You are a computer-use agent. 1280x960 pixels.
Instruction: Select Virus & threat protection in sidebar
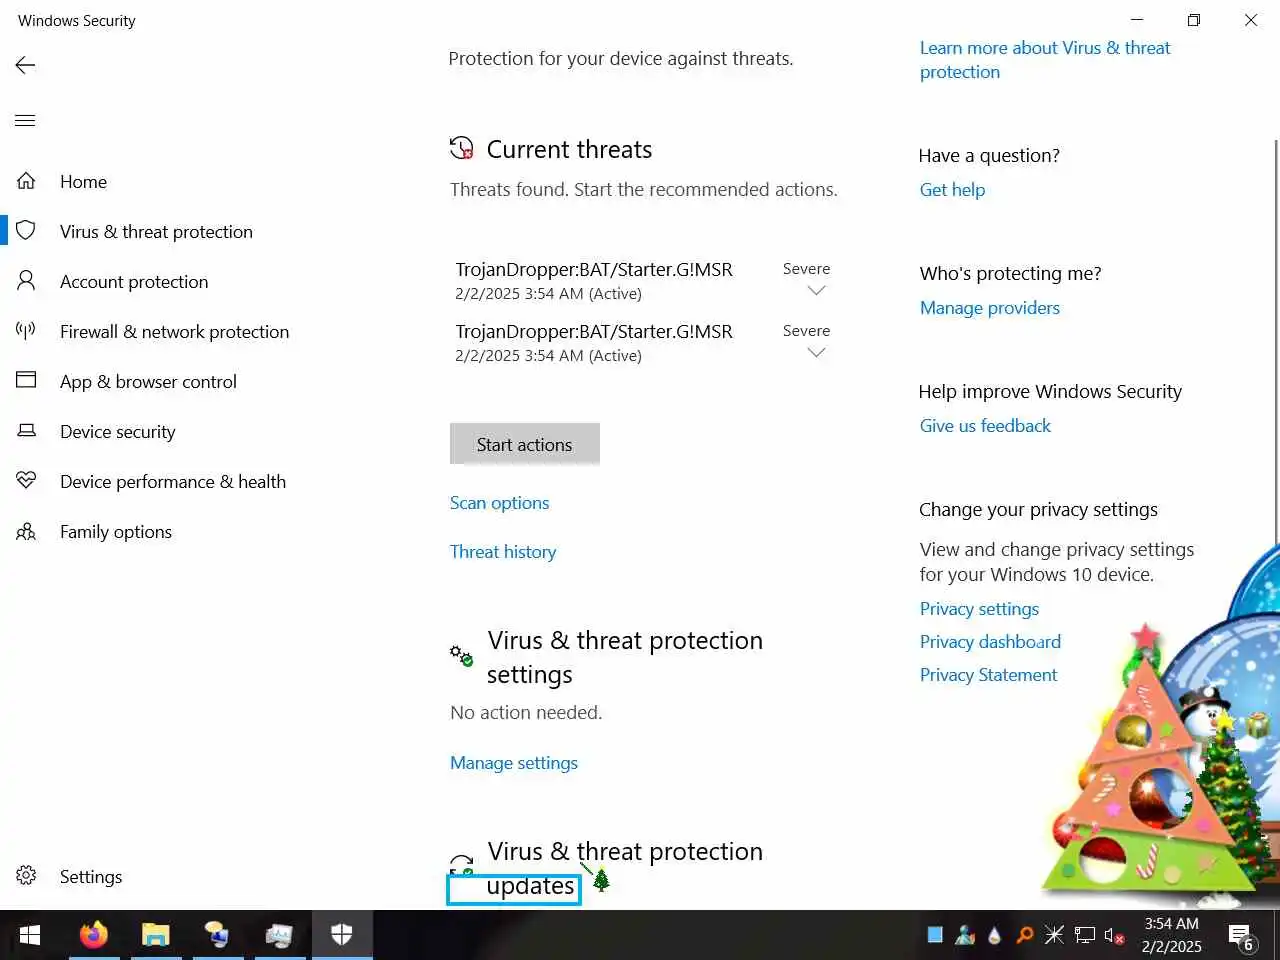156,231
